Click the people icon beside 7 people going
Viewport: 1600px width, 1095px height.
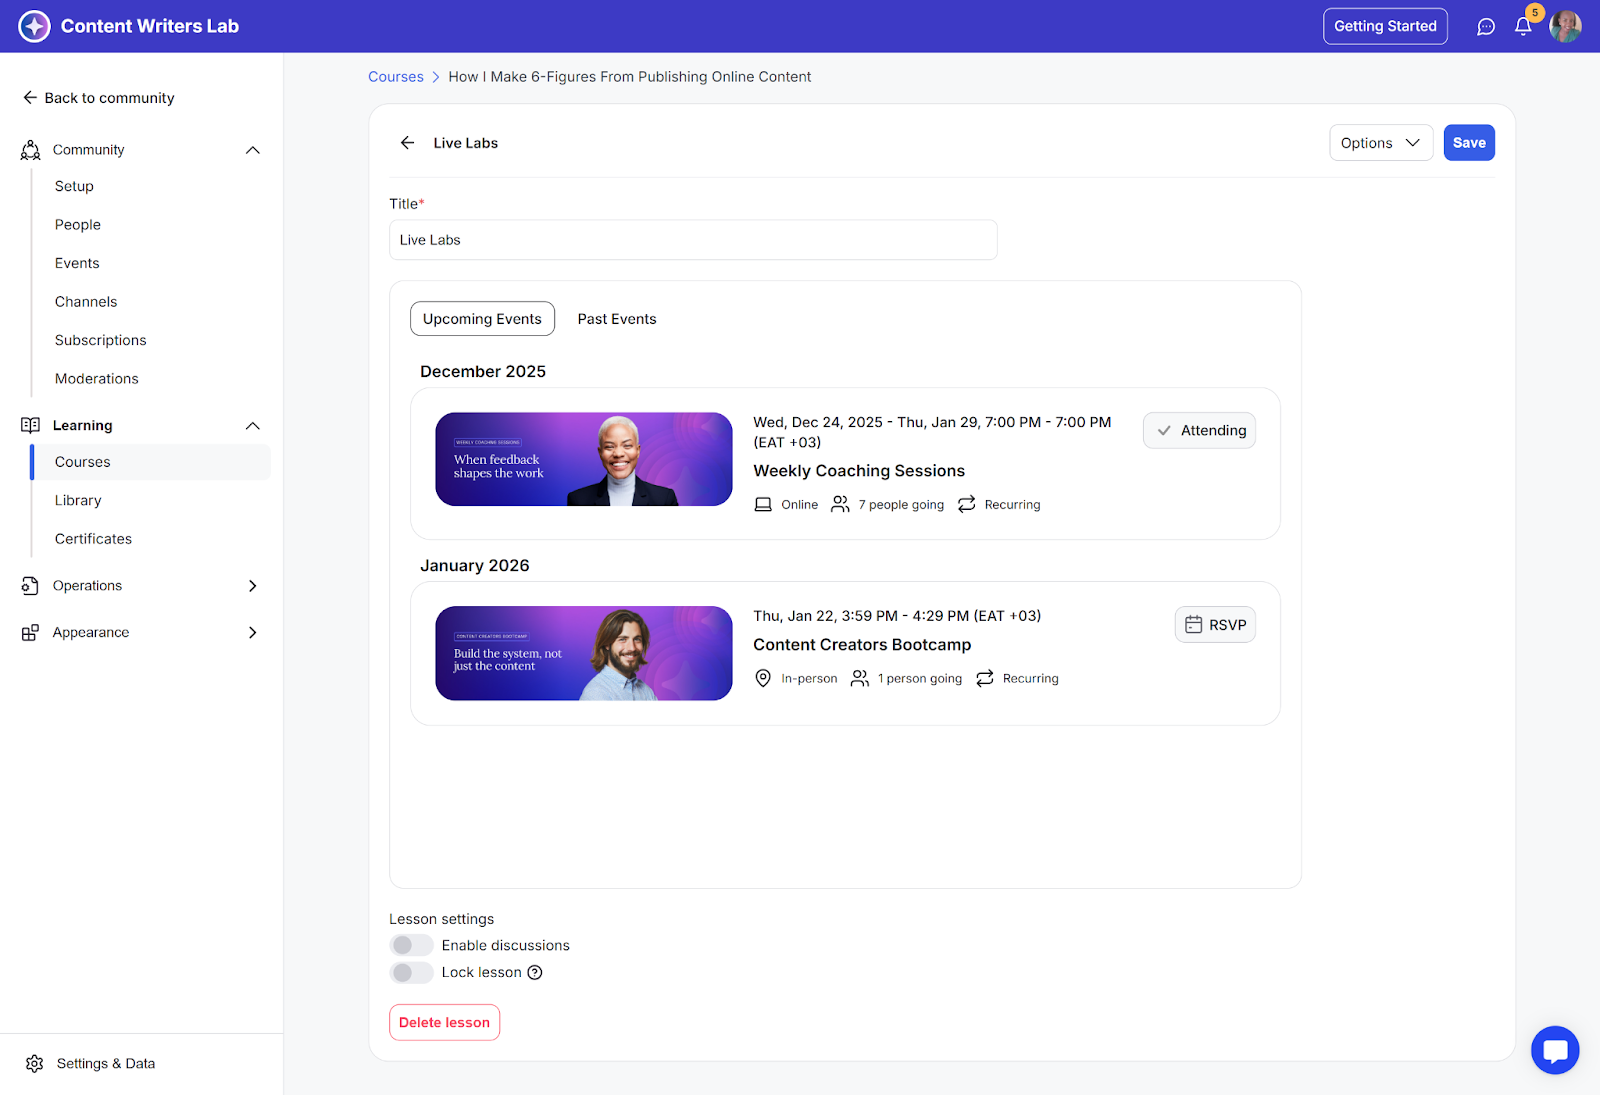[x=840, y=505]
